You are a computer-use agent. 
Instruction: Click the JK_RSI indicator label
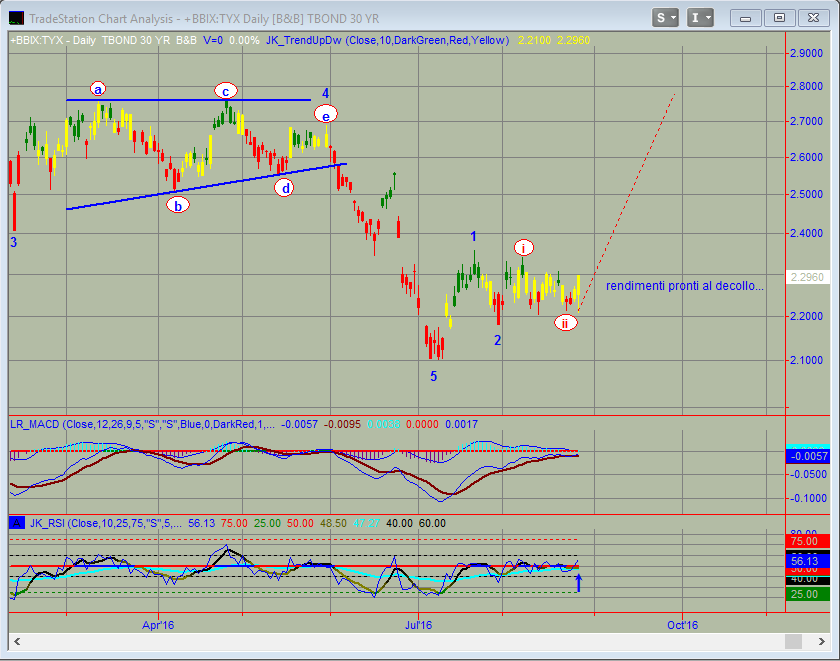106,523
